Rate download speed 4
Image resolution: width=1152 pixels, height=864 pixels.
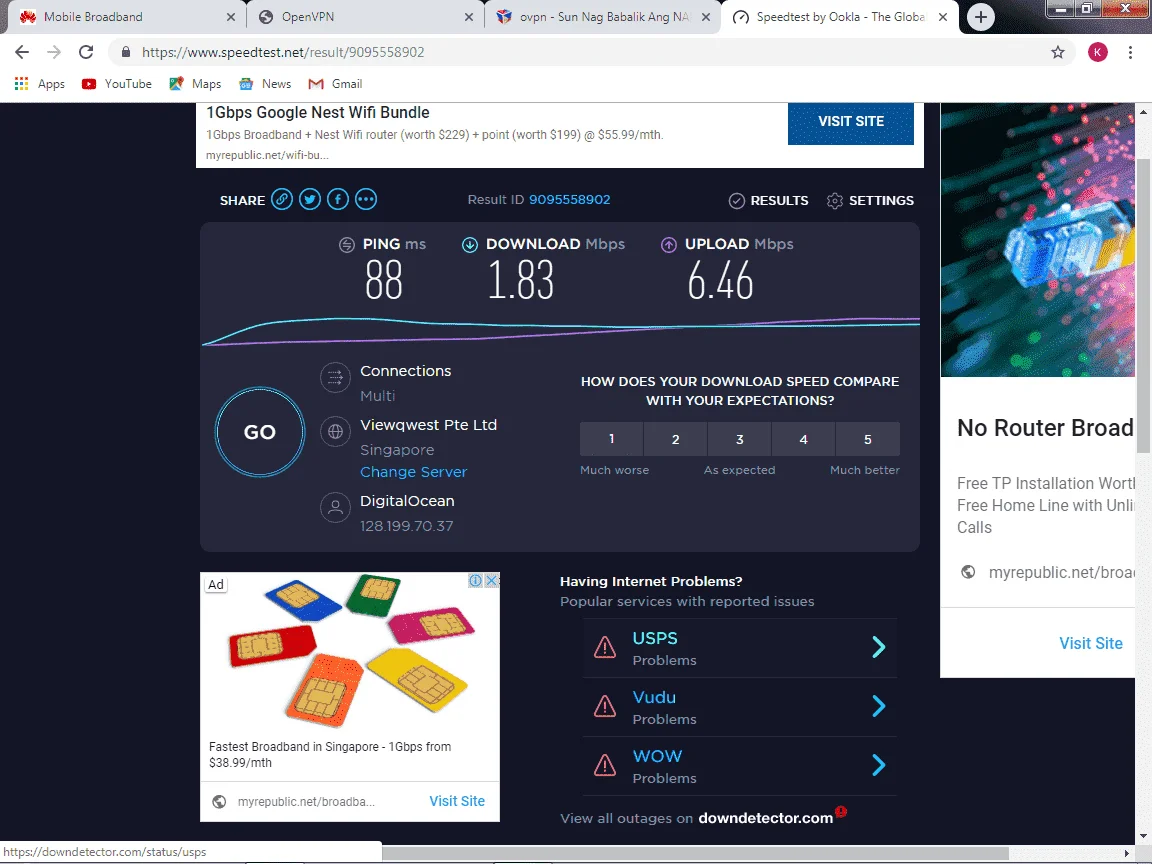tap(804, 439)
